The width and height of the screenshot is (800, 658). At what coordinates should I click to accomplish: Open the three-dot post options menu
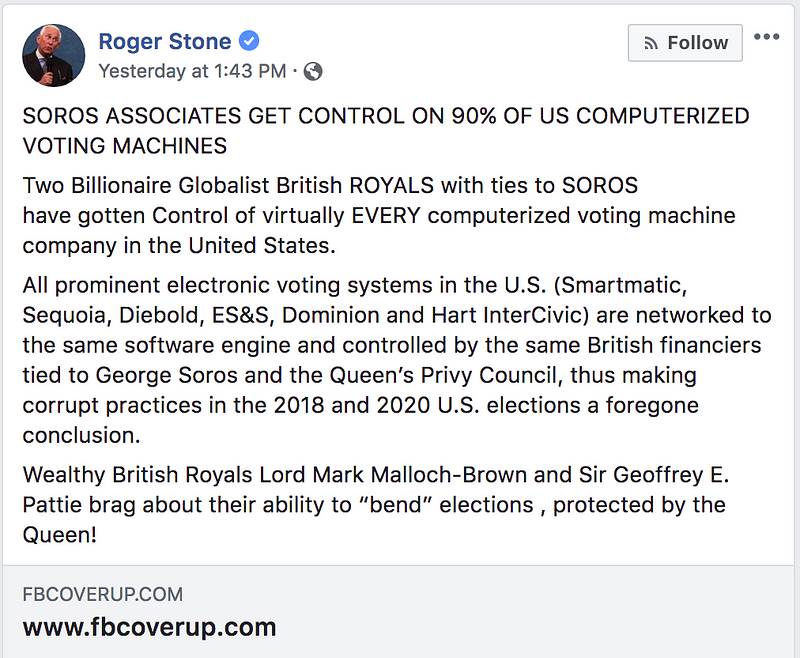click(x=766, y=37)
